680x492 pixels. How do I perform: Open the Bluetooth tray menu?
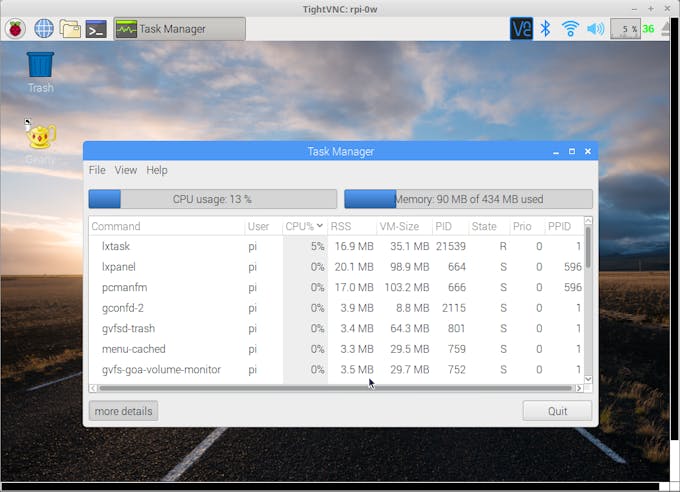[x=545, y=29]
